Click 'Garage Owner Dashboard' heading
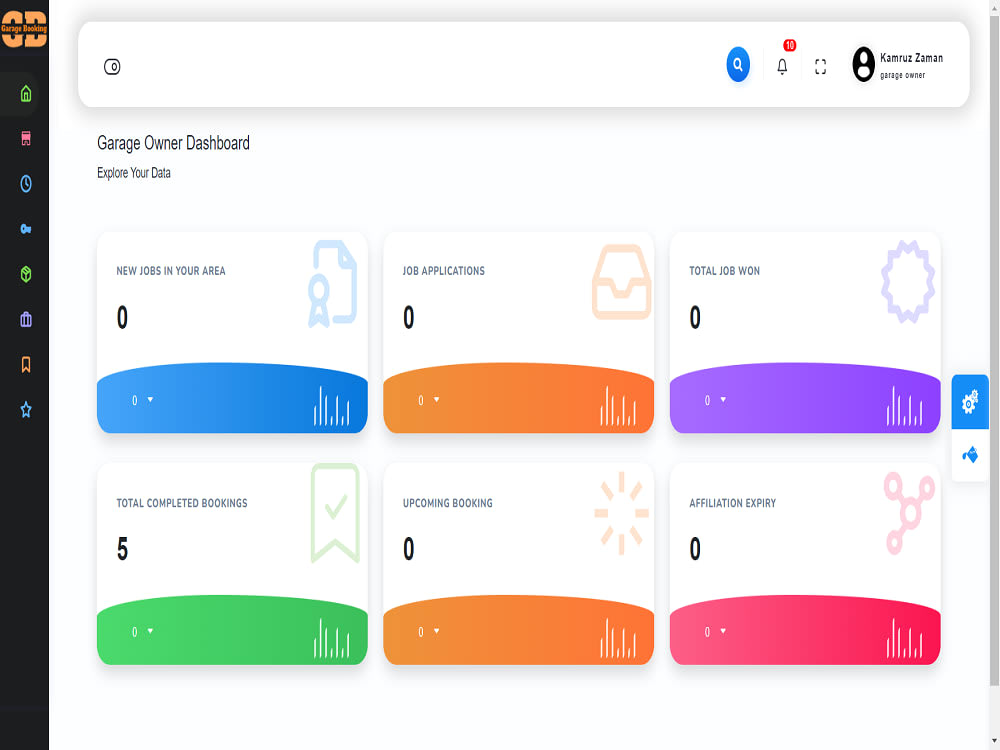The width and height of the screenshot is (1000, 750). click(173, 143)
